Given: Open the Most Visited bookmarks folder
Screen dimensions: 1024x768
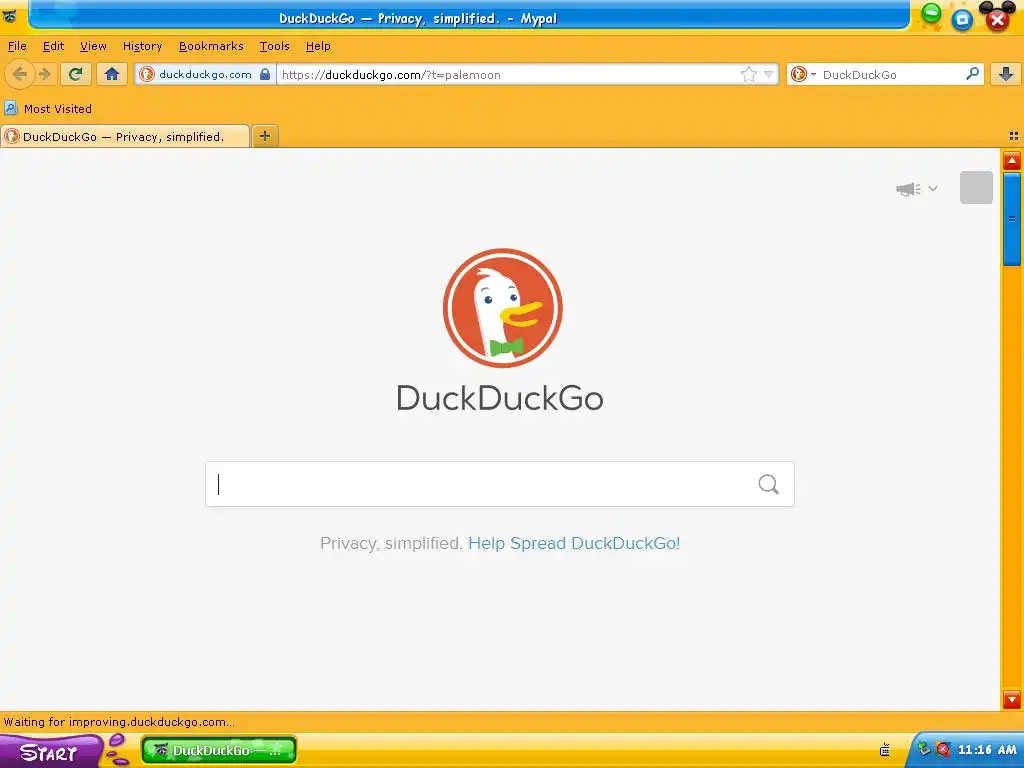Looking at the screenshot, I should click(48, 108).
